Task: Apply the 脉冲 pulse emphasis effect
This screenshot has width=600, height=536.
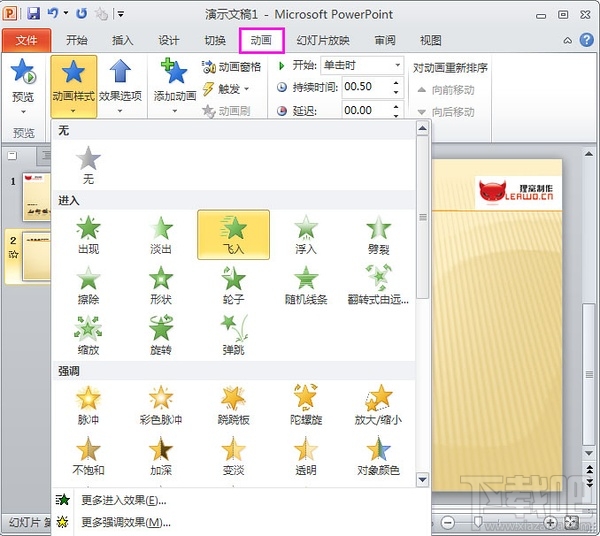Action: 88,406
